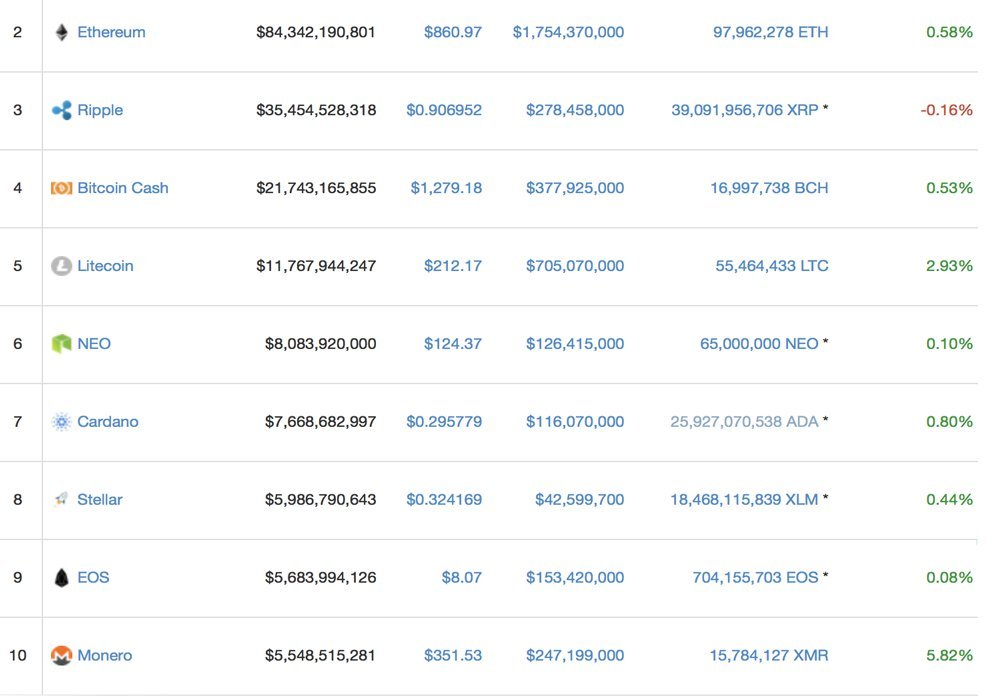1000x700 pixels.
Task: Click supply 97,962,278 ETH
Action: 770,32
